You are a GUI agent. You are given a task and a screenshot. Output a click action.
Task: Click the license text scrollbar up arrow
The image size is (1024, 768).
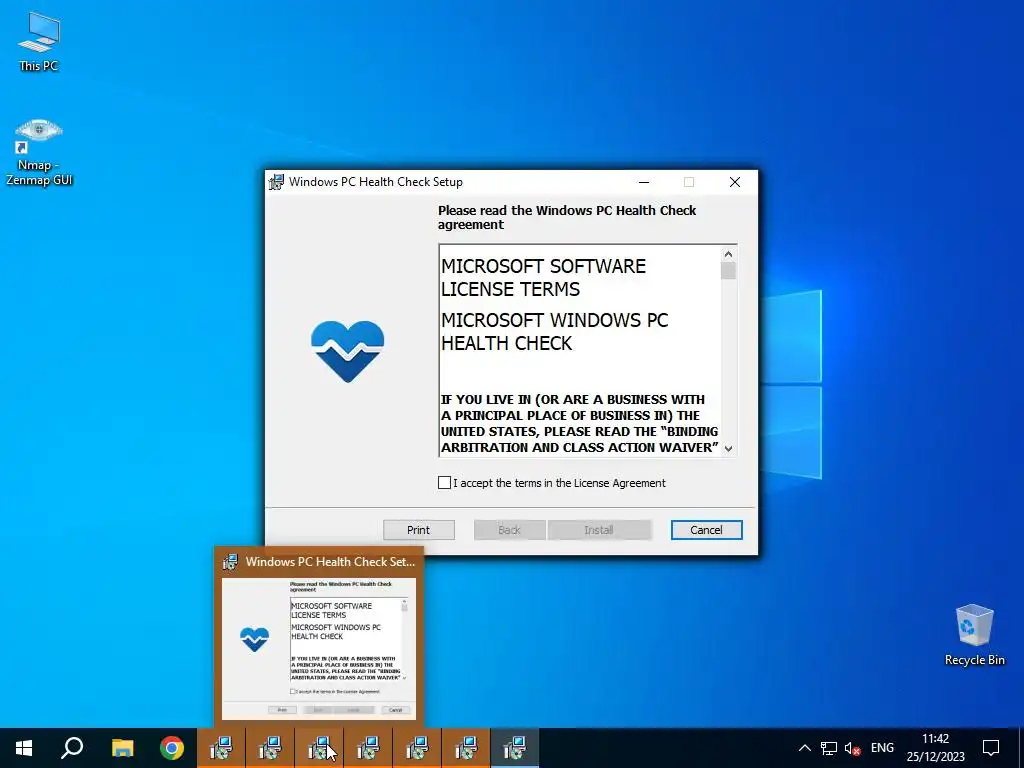point(728,253)
